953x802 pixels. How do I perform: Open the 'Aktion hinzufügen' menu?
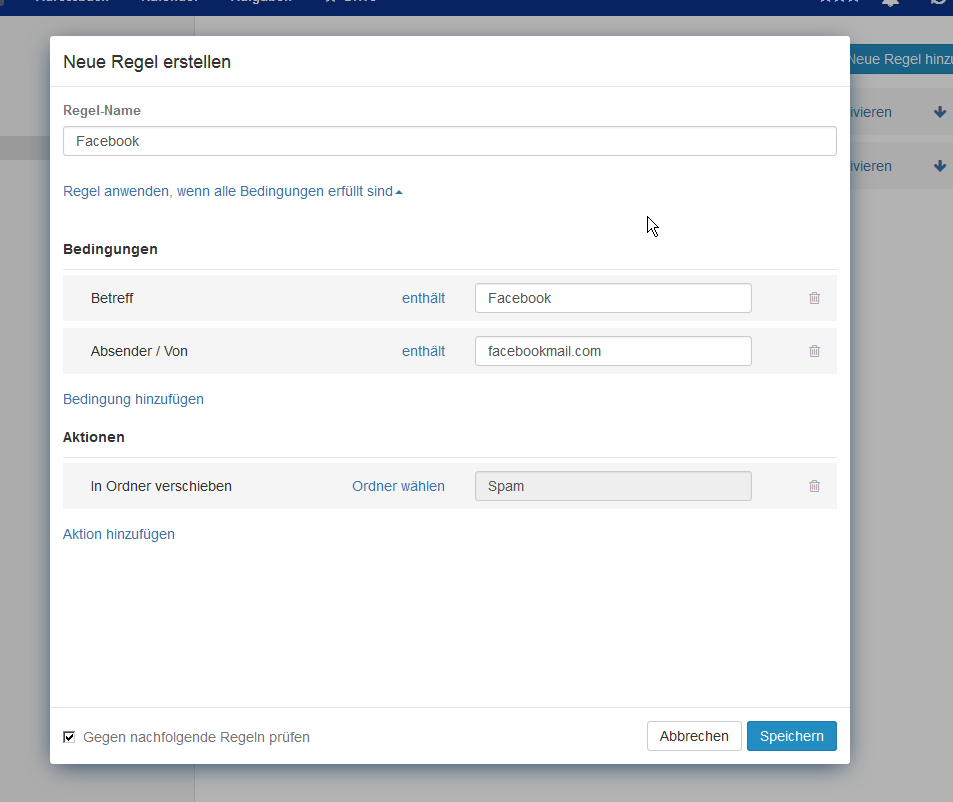(x=119, y=534)
